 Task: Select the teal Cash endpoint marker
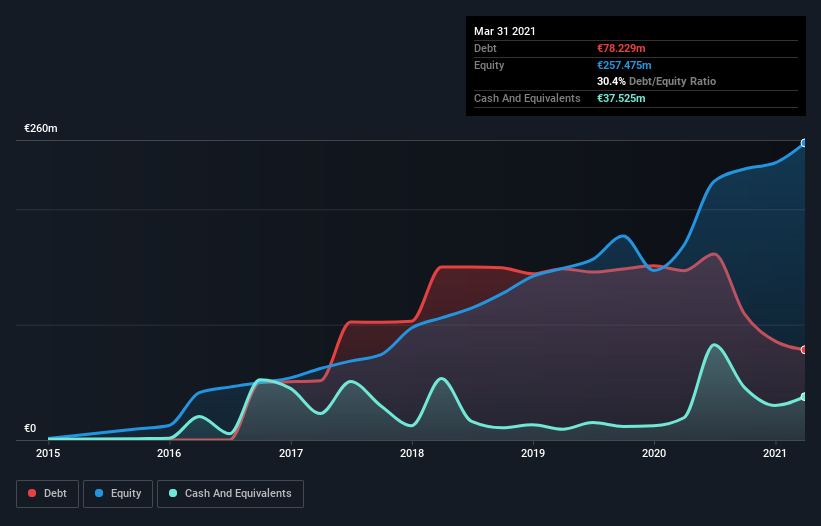804,397
